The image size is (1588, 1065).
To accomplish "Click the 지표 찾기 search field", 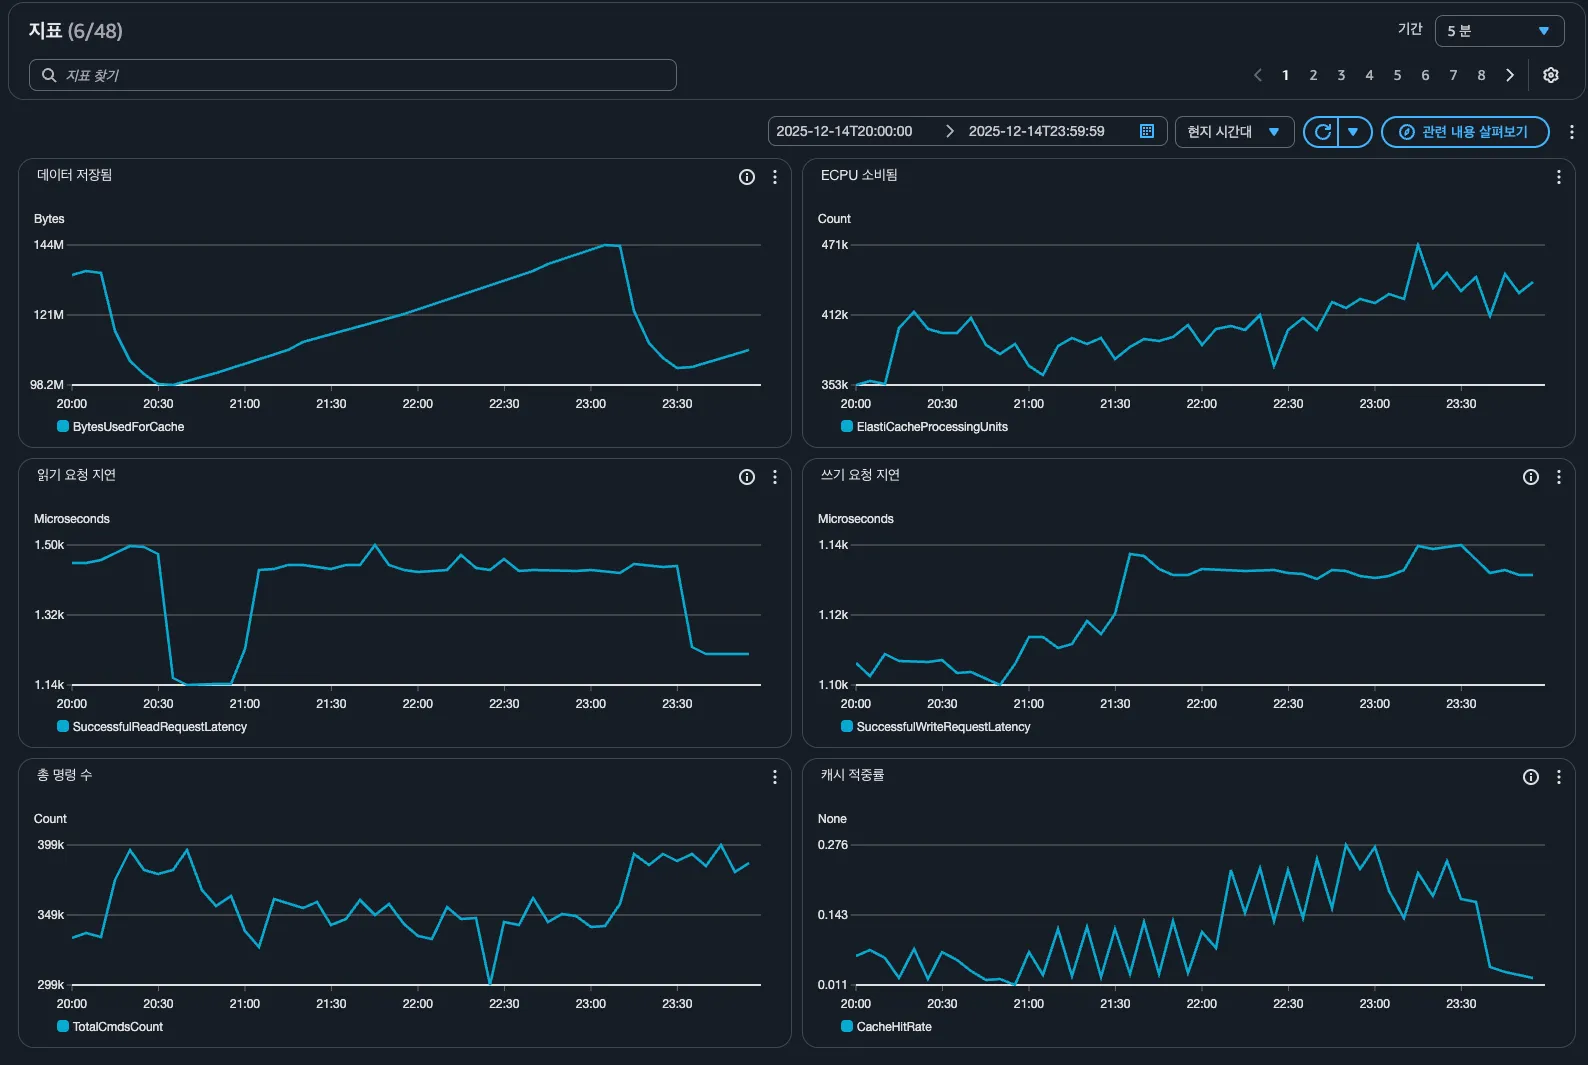I will tap(353, 75).
